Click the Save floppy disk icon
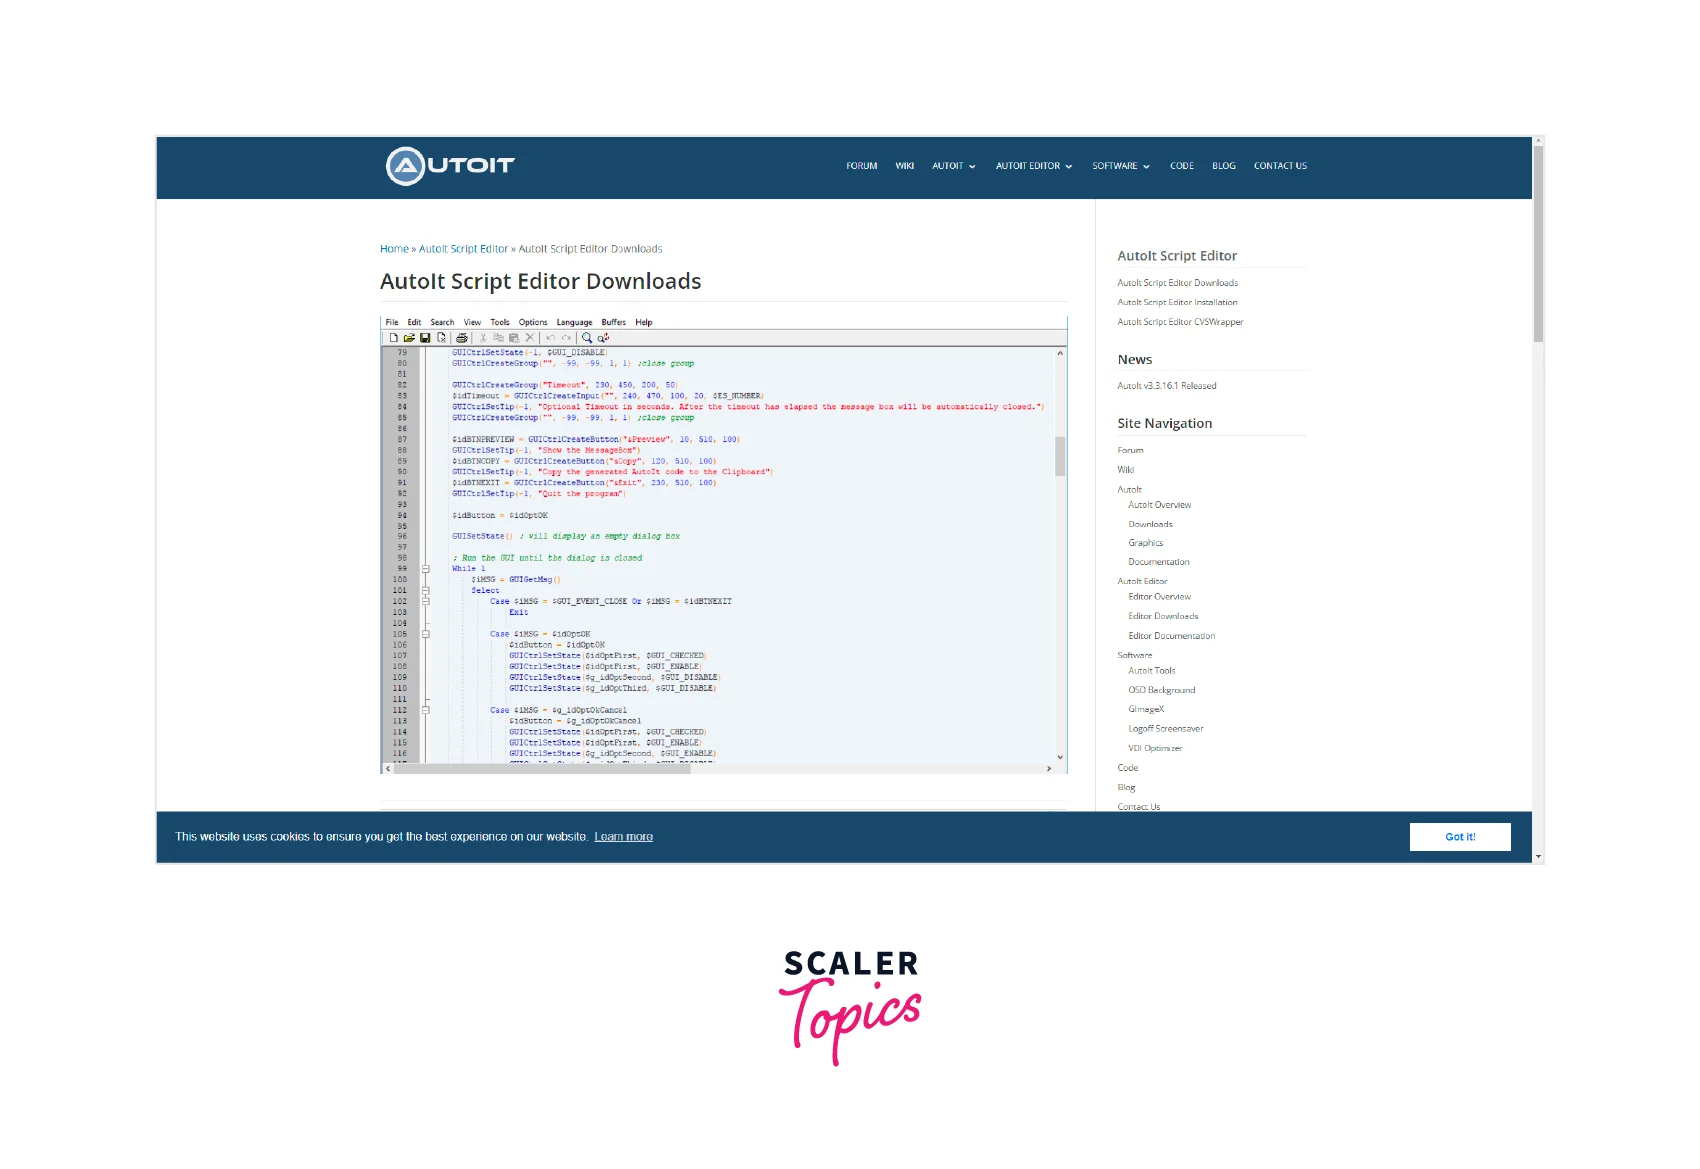The height and width of the screenshot is (1169, 1700). (425, 338)
